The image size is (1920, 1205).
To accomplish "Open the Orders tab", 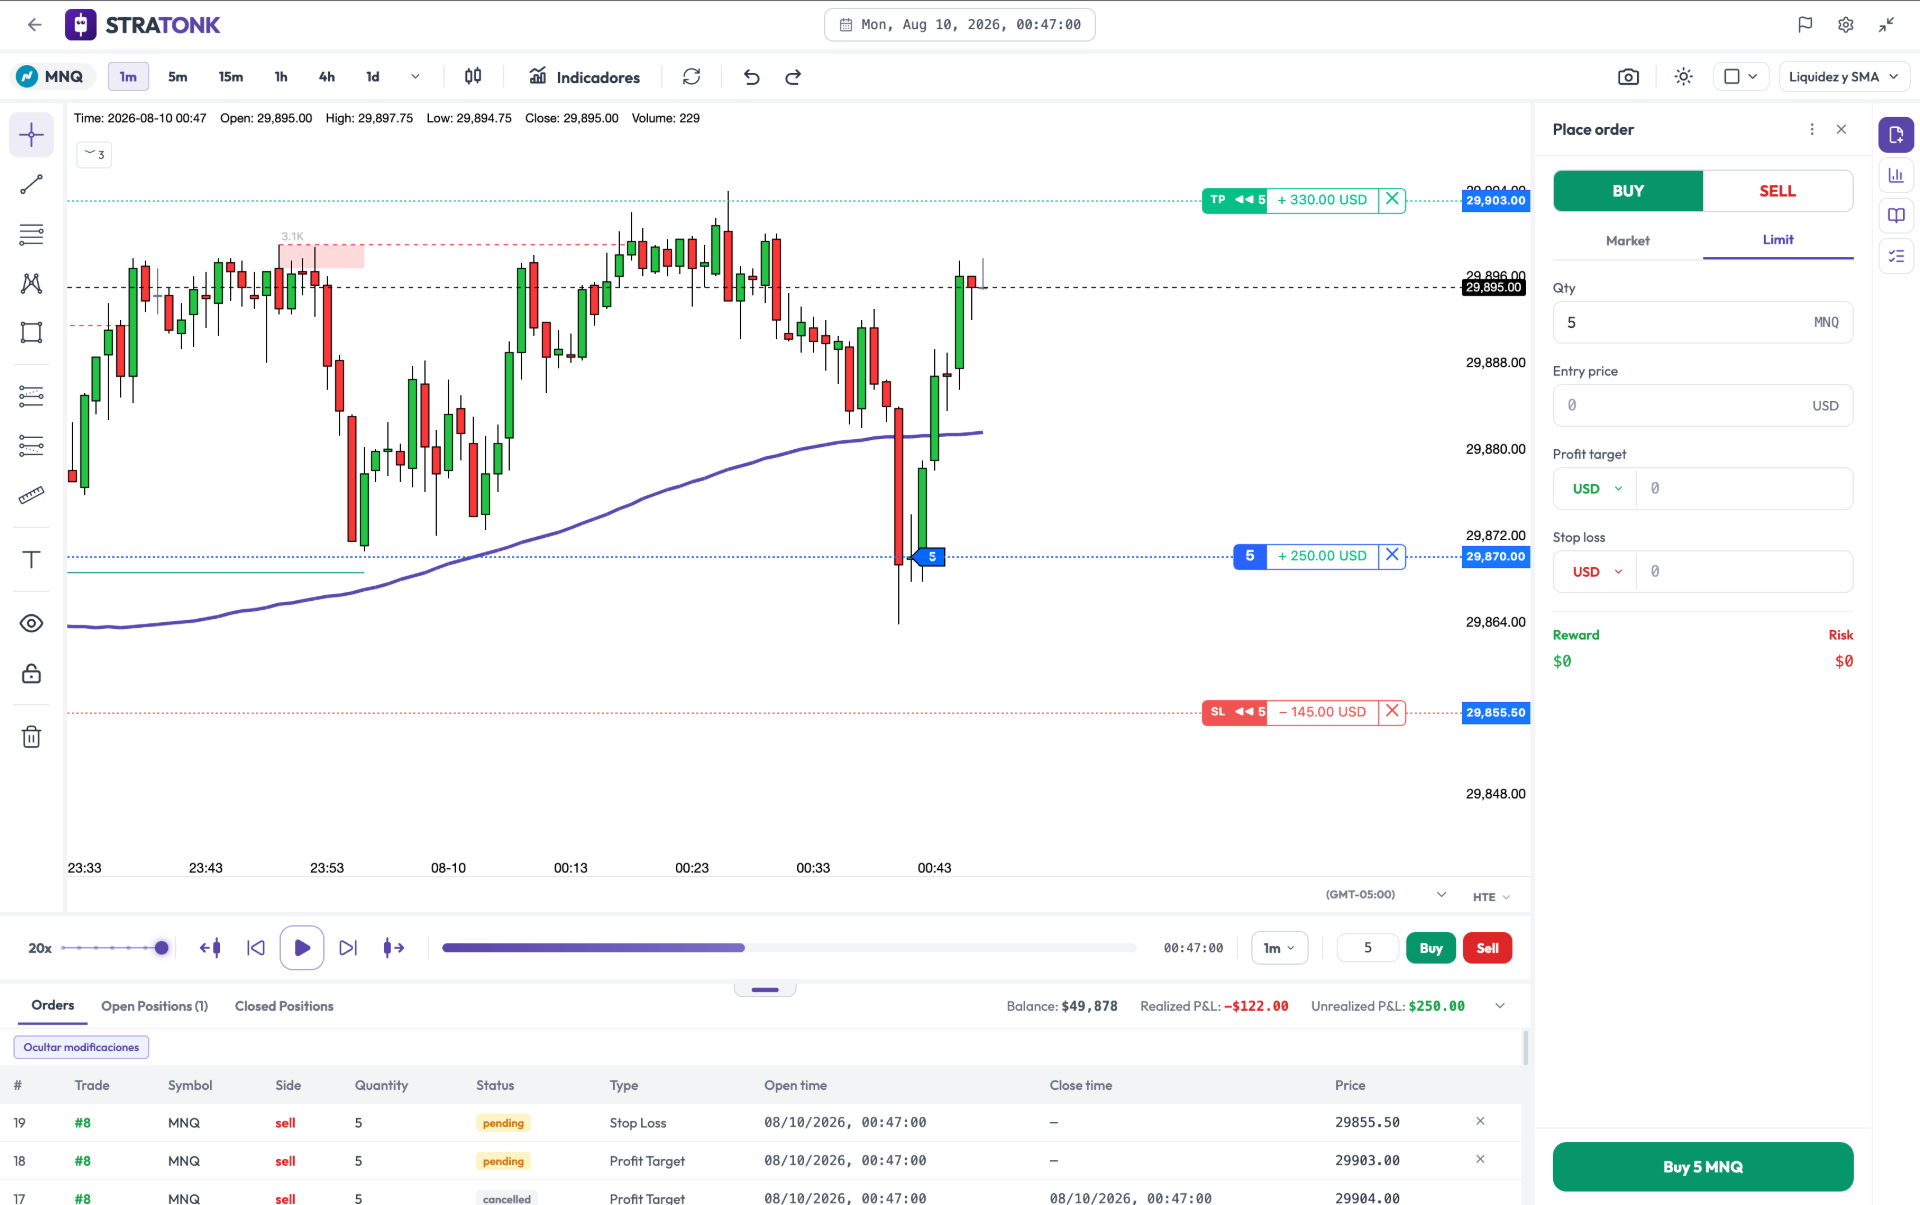I will click(53, 1006).
